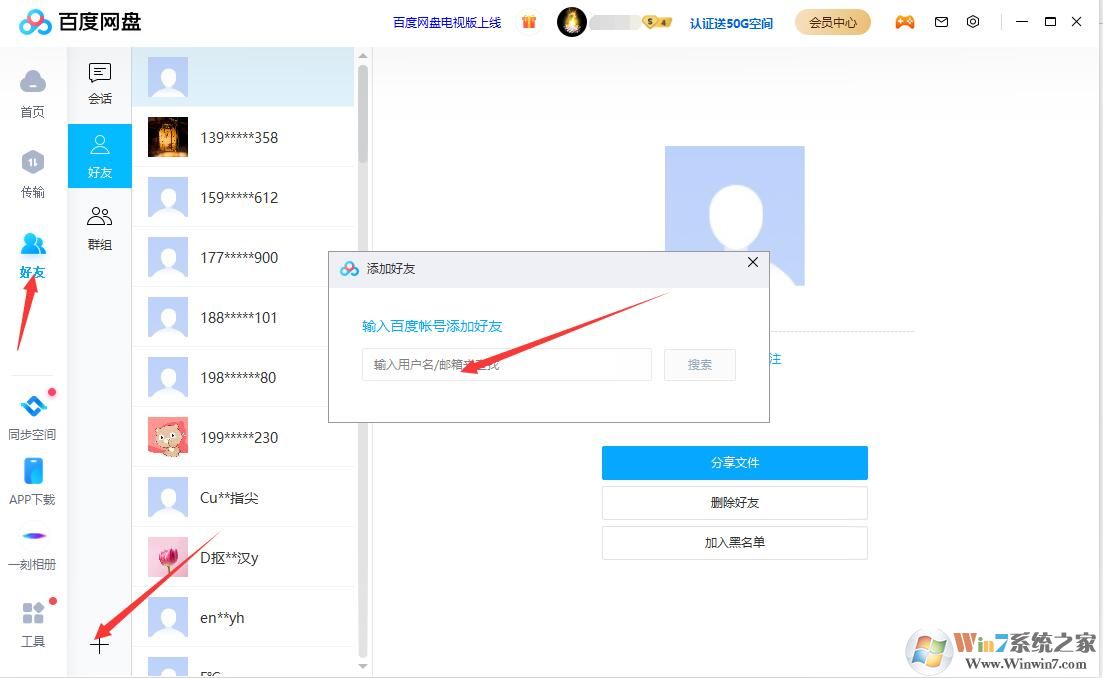Screen dimensions: 1103x678
Task: Open the 工具 tools panel
Action: tap(32, 622)
